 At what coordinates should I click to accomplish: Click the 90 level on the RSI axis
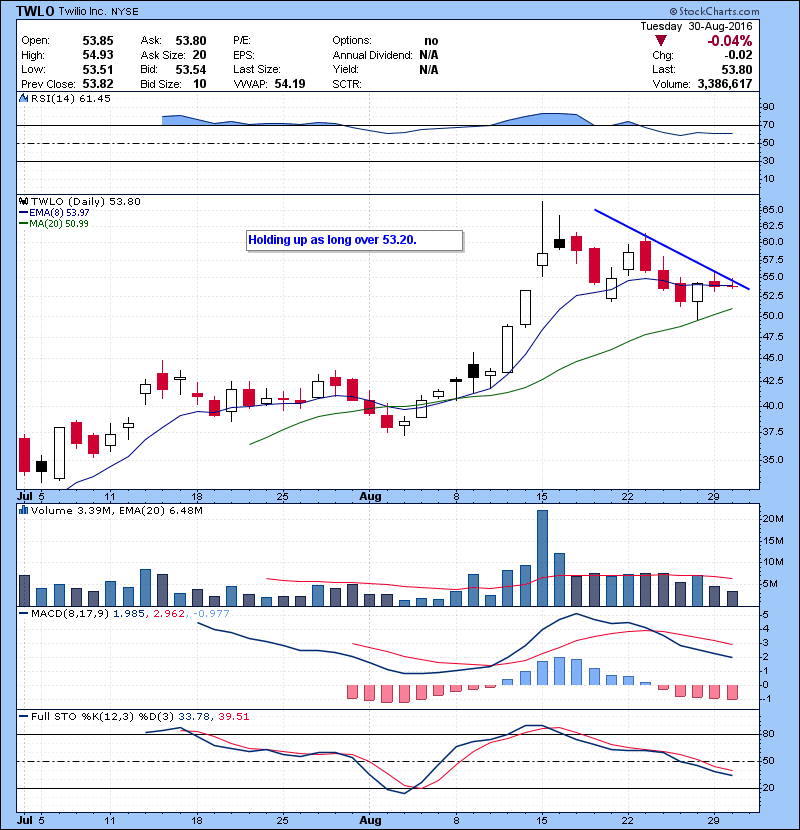tap(768, 107)
